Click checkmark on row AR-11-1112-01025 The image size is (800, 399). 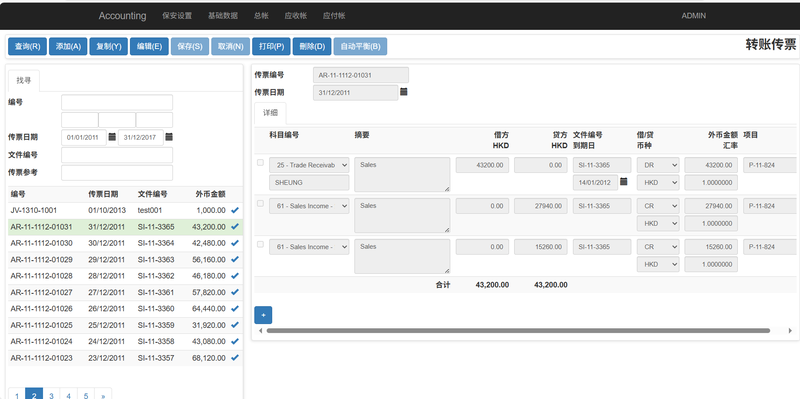coord(235,325)
